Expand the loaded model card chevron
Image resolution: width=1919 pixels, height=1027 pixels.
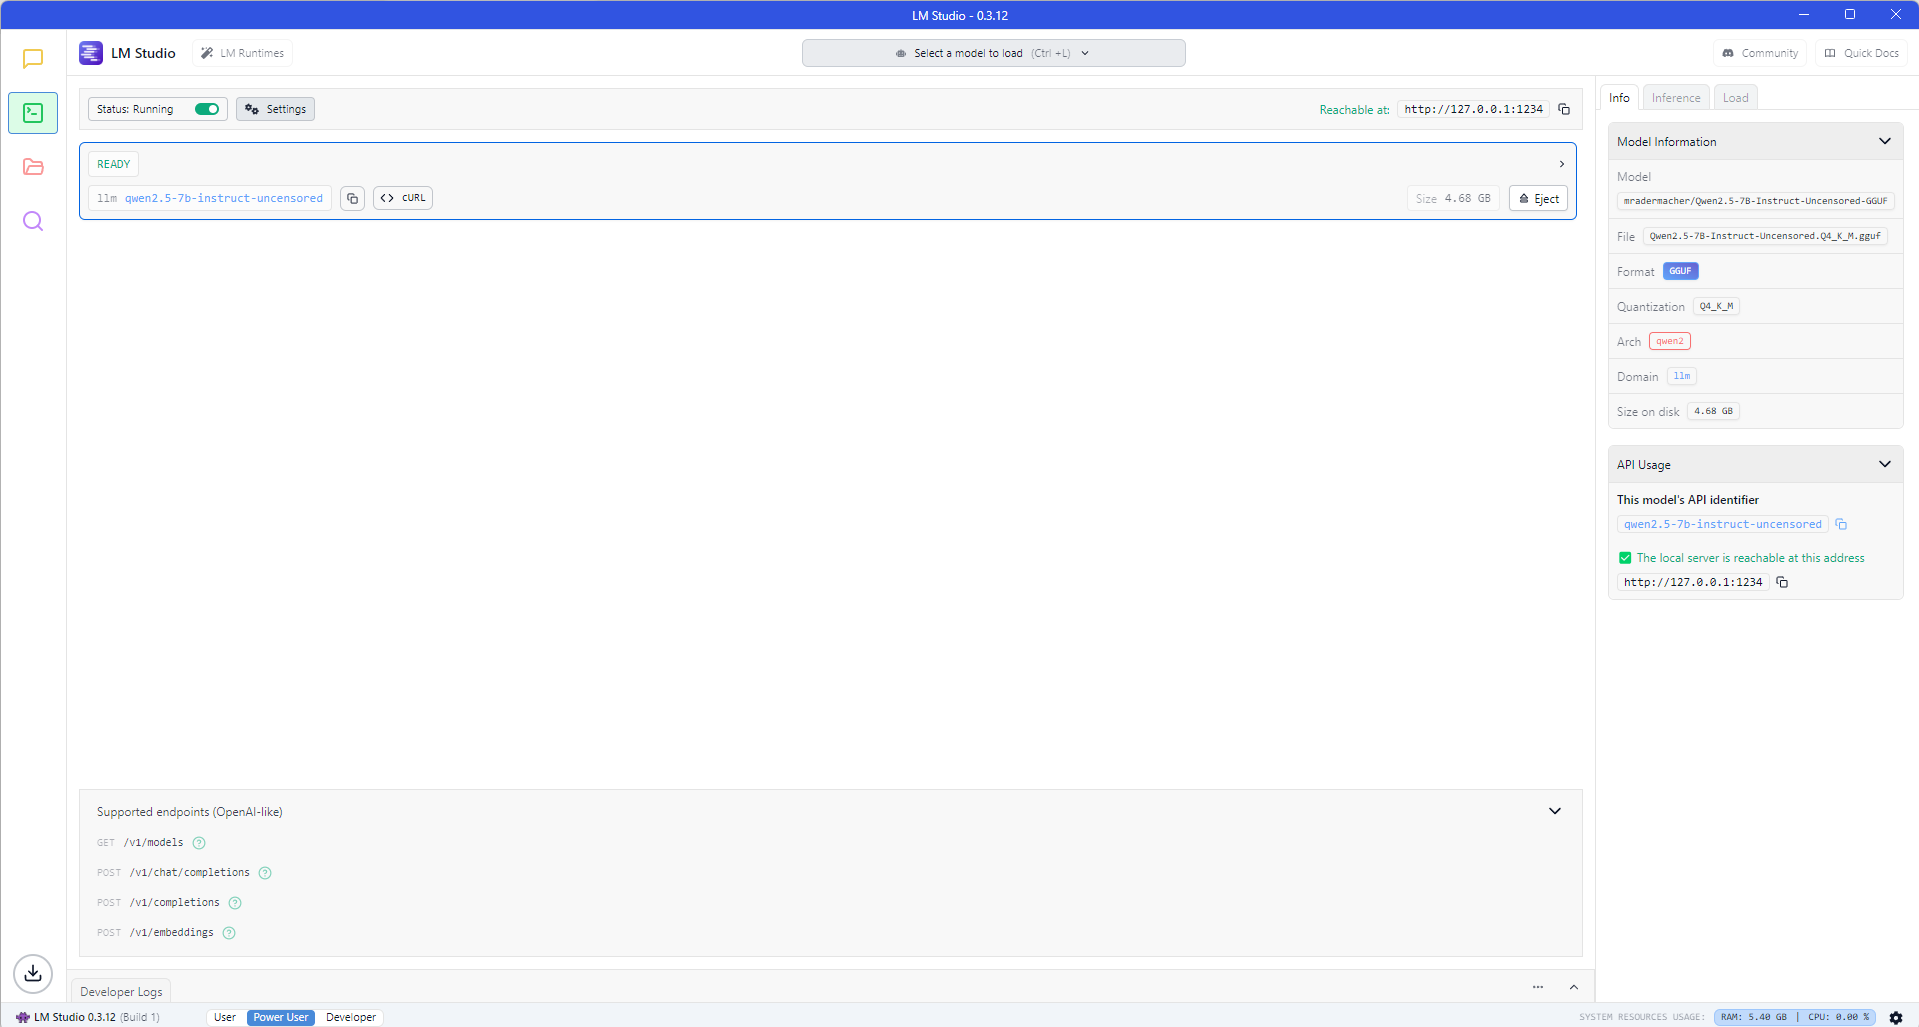click(1562, 164)
